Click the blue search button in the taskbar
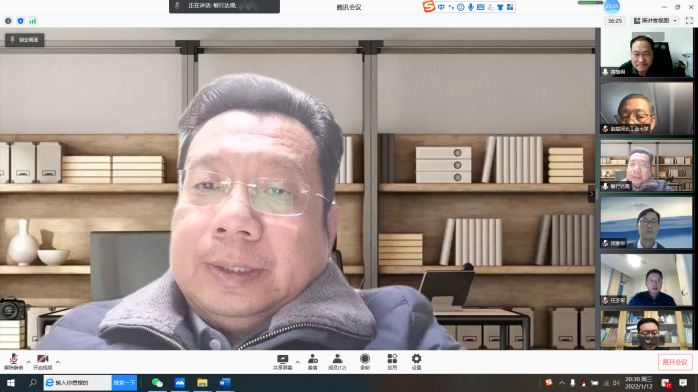The height and width of the screenshot is (392, 698). pyautogui.click(x=124, y=383)
